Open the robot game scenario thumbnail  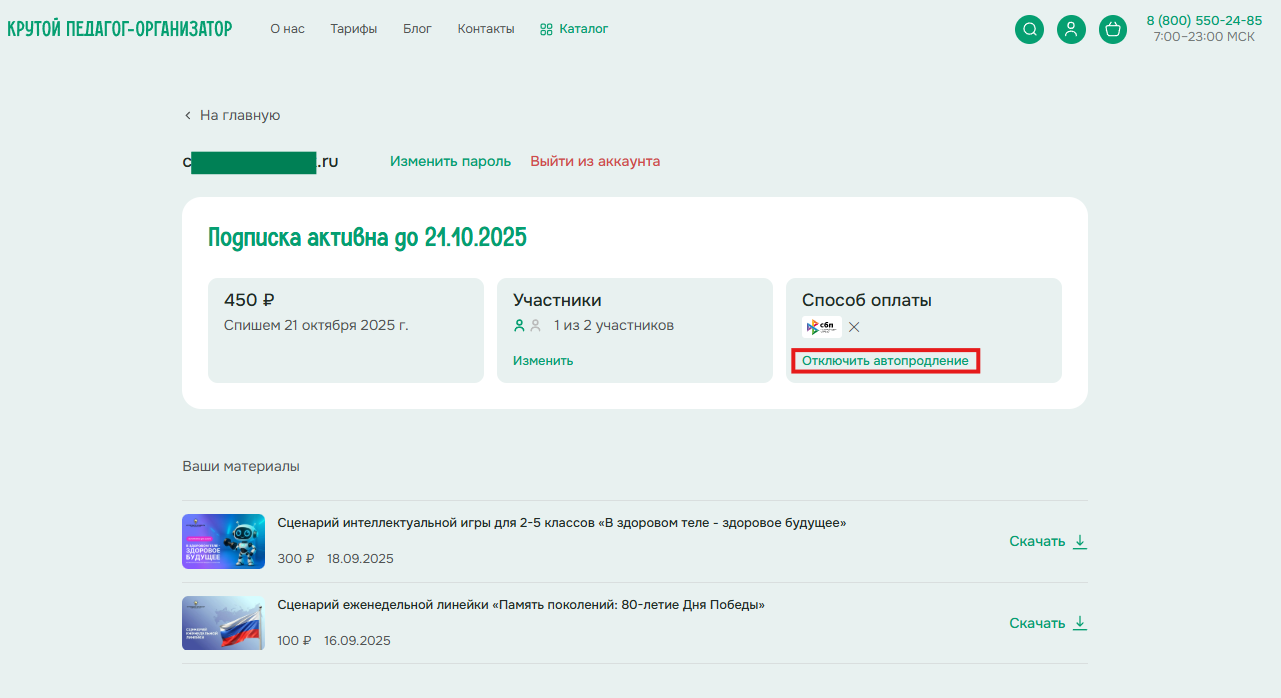tap(223, 541)
